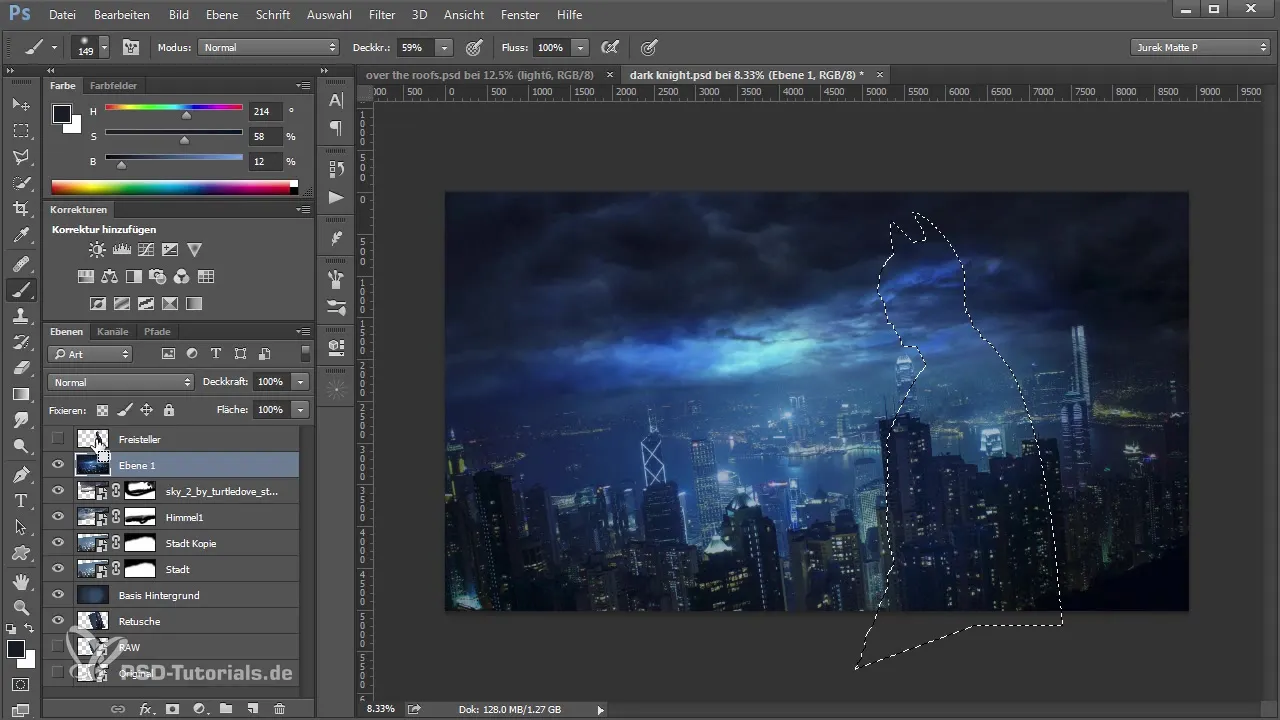Screen dimensions: 1280x720
Task: Select the Smudge tool
Action: click(x=20, y=420)
